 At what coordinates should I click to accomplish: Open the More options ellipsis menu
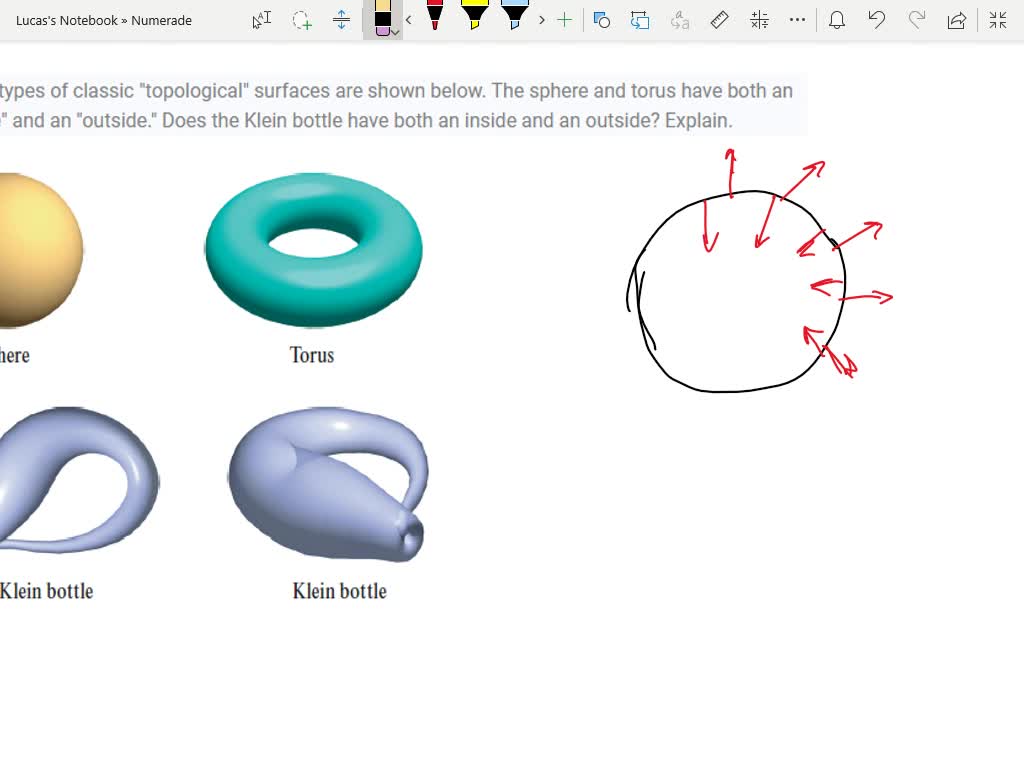797,20
